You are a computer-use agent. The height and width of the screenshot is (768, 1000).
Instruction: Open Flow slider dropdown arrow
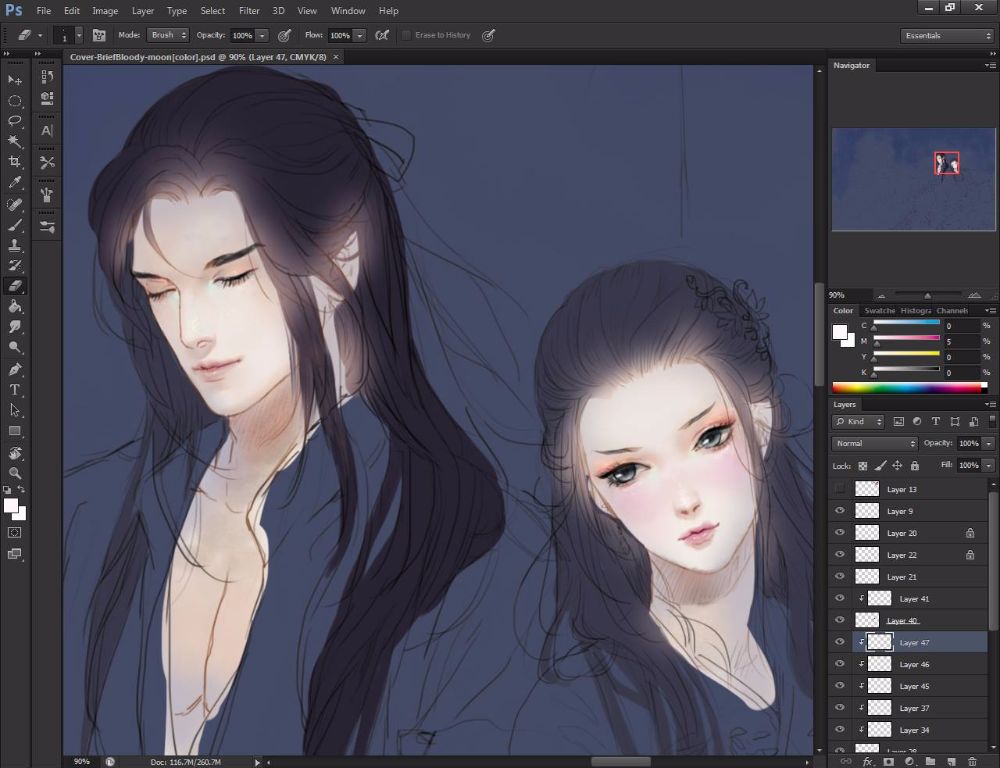[x=360, y=36]
